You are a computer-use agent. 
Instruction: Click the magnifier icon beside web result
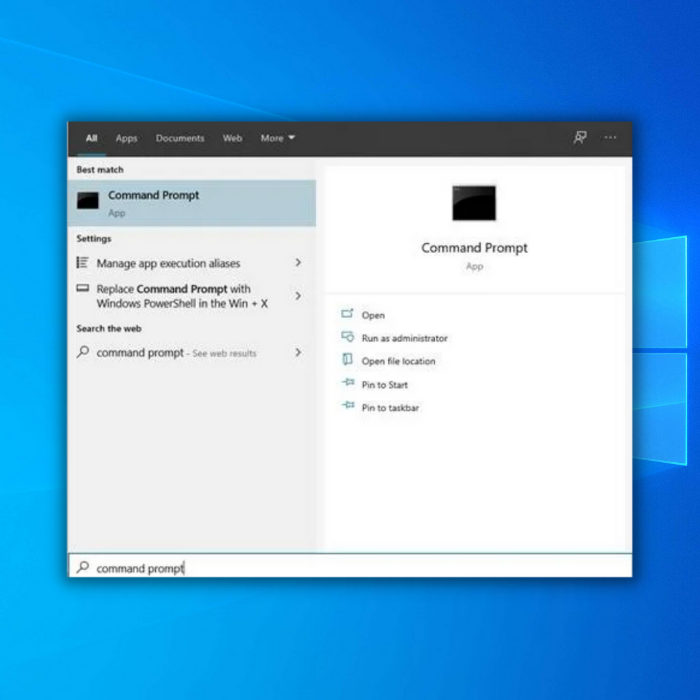pyautogui.click(x=83, y=352)
